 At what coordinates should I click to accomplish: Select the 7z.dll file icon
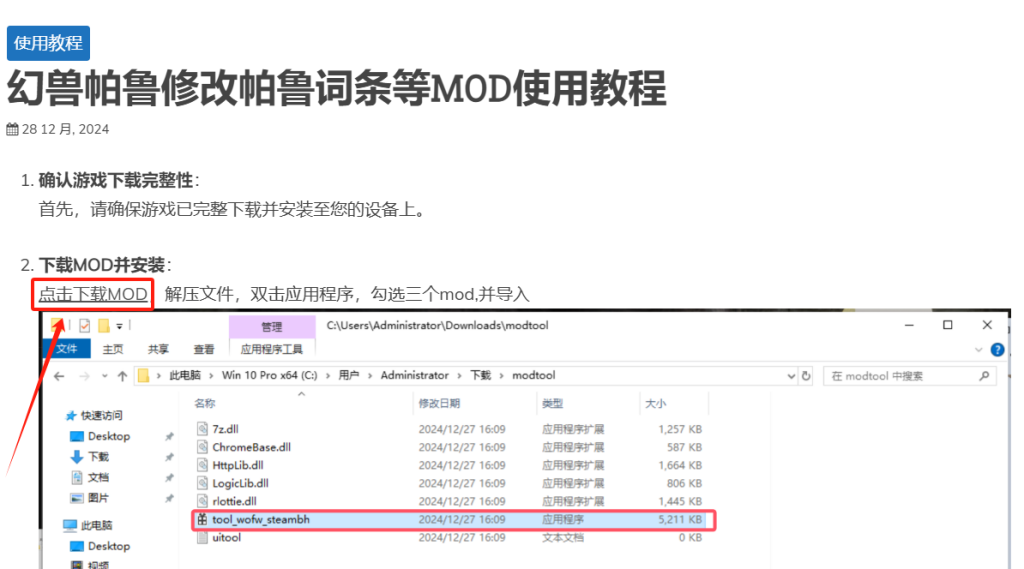(202, 429)
